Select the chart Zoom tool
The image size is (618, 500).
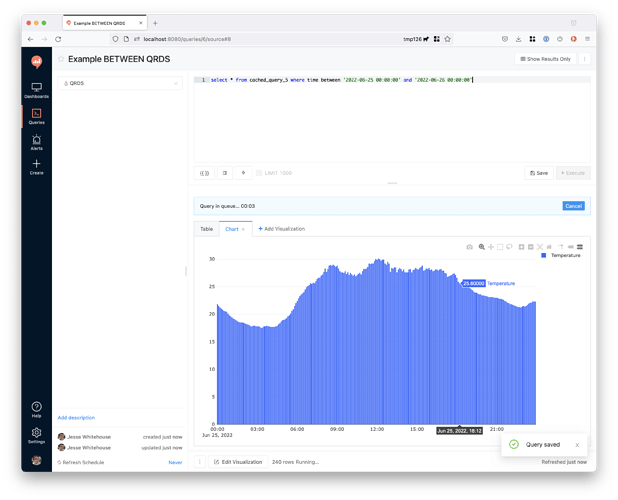pyautogui.click(x=482, y=247)
